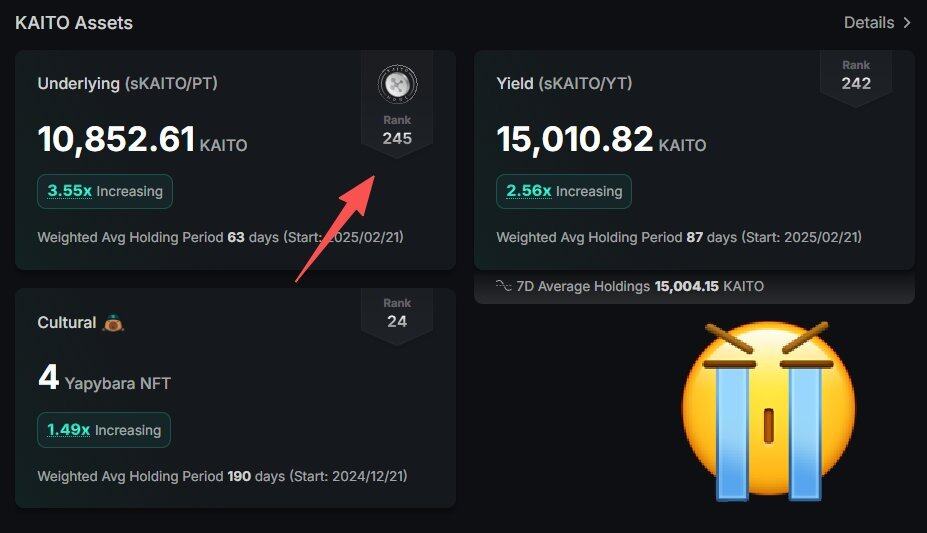927x533 pixels.
Task: Click the Yapybara emoji icon beside Cultural
Action: [114, 323]
